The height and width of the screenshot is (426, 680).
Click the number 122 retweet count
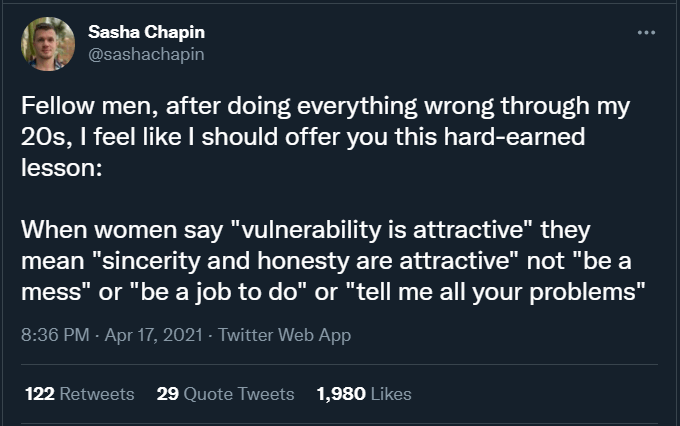[x=38, y=394]
